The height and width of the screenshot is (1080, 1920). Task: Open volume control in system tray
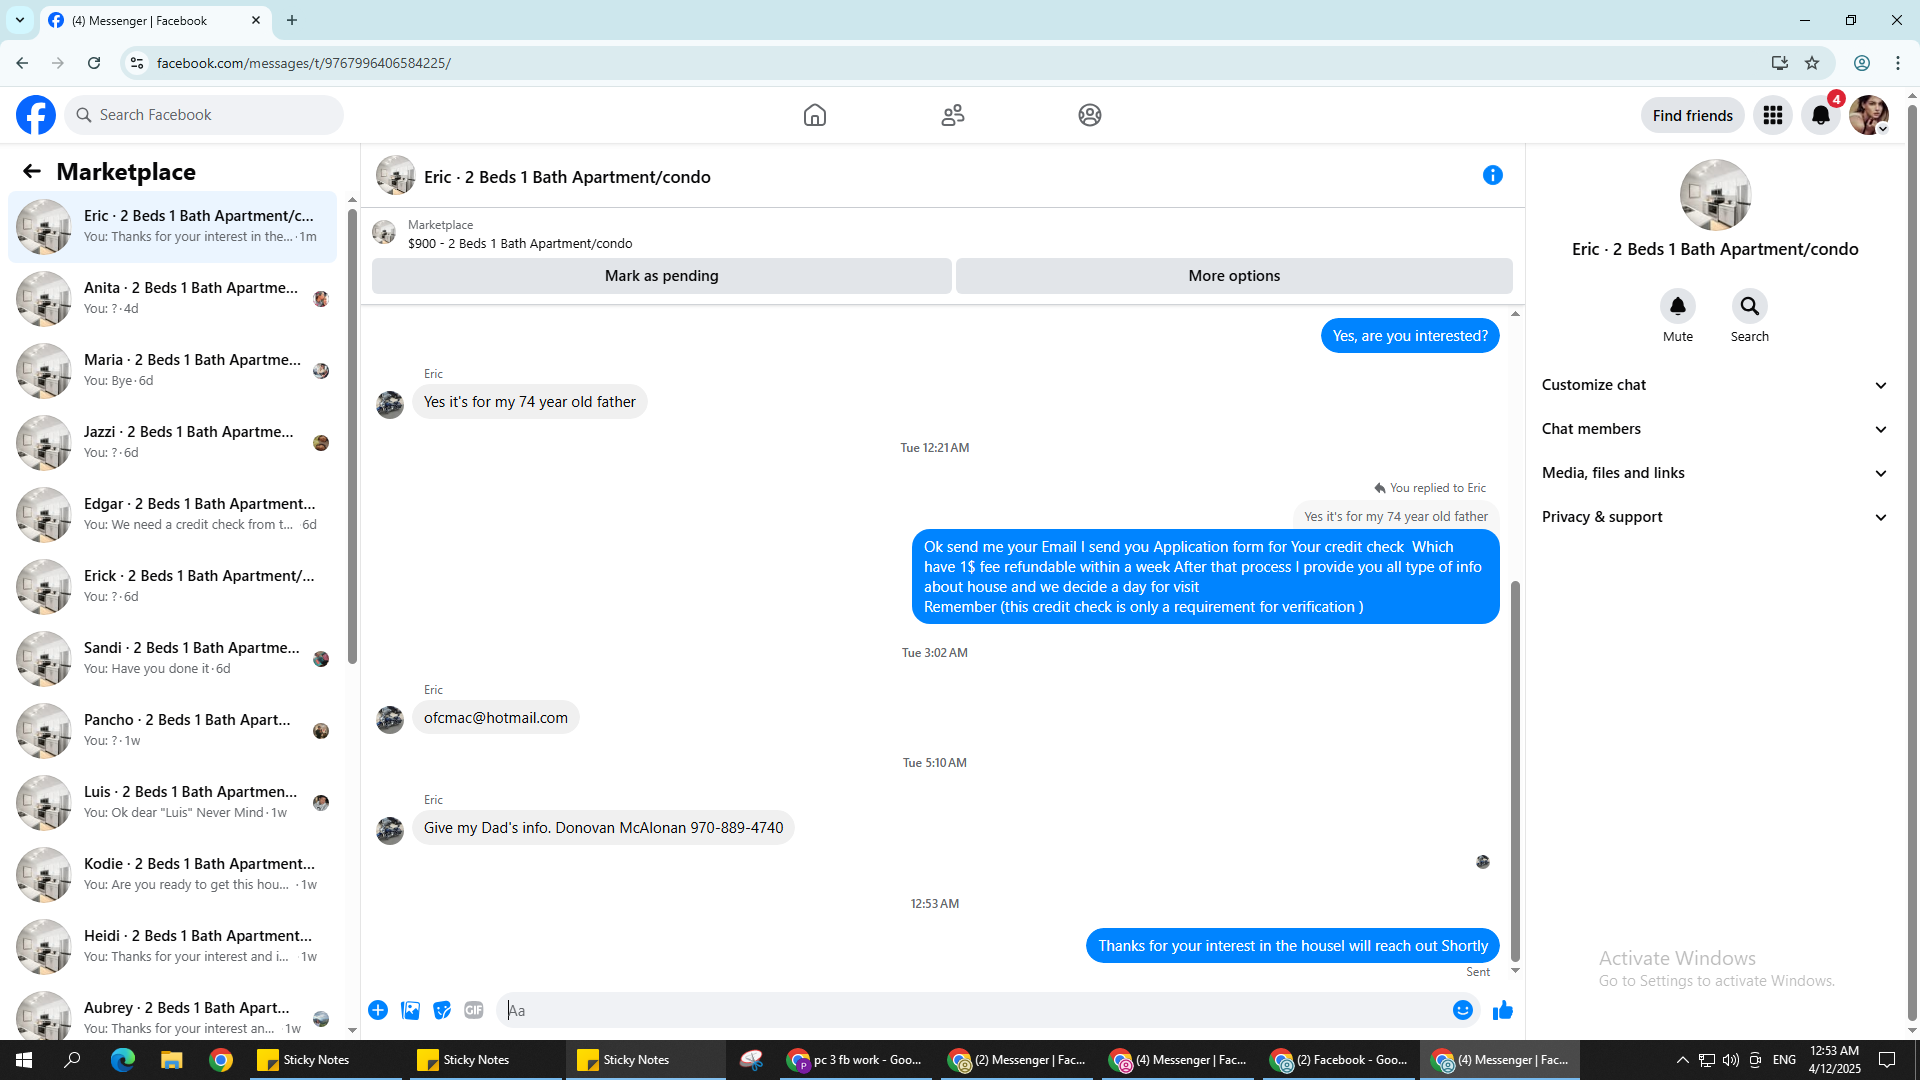[x=1731, y=1060]
